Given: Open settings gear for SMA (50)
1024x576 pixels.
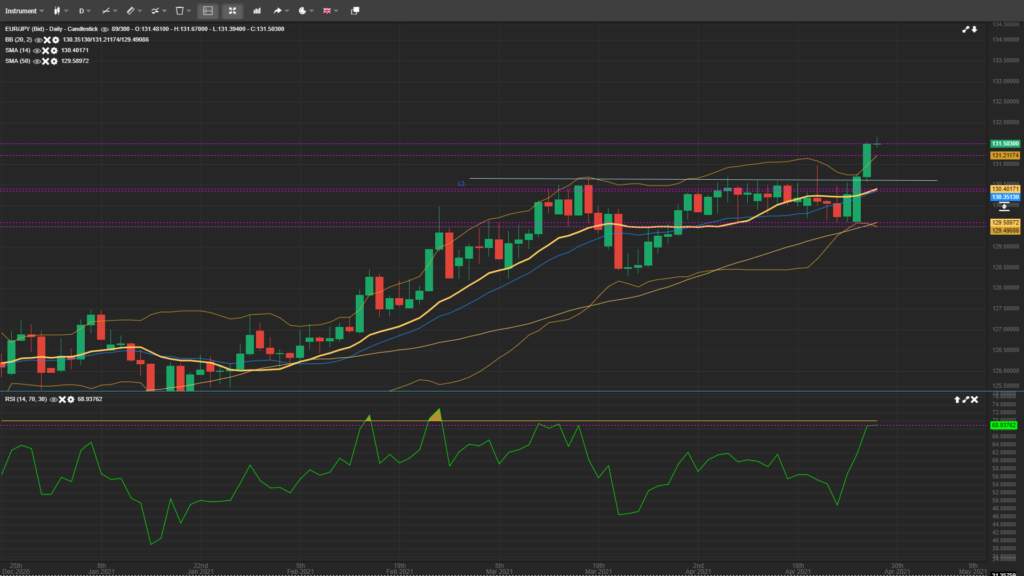Looking at the screenshot, I should point(54,61).
